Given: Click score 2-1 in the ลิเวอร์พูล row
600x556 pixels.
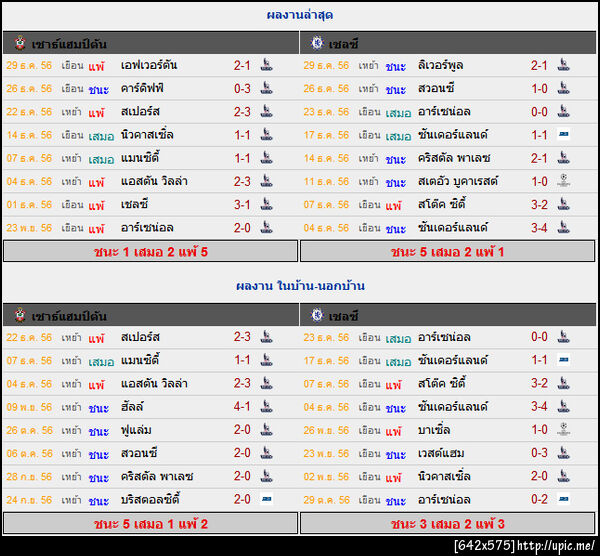Looking at the screenshot, I should pos(539,65).
